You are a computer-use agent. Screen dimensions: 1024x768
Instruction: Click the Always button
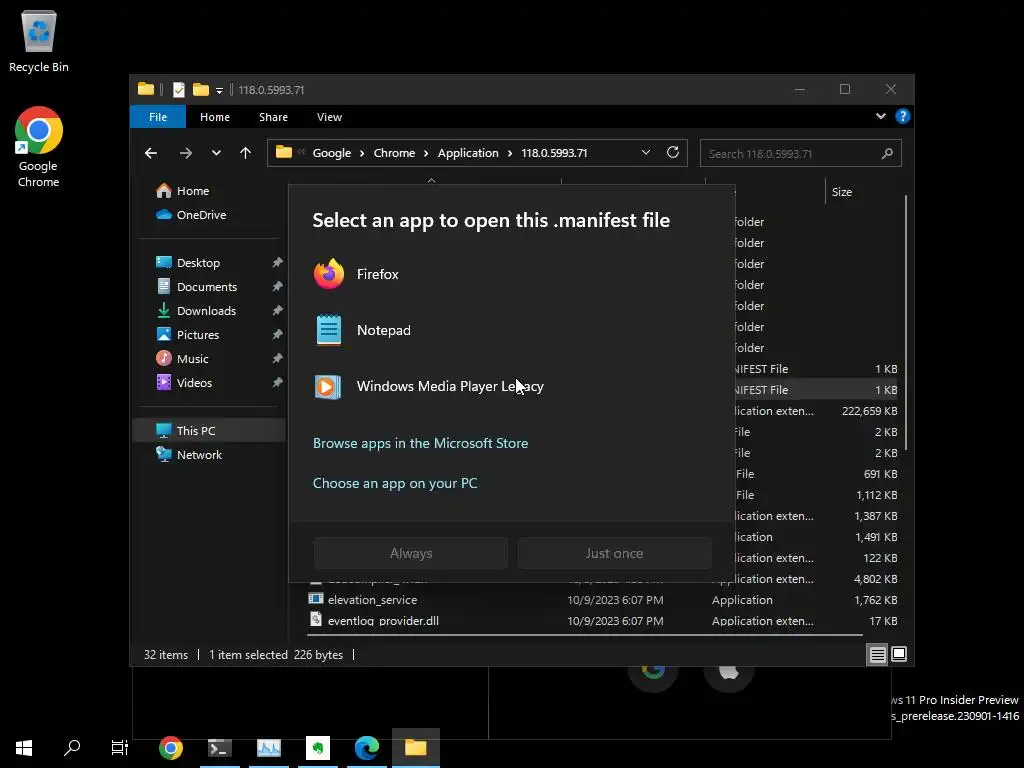[411, 553]
